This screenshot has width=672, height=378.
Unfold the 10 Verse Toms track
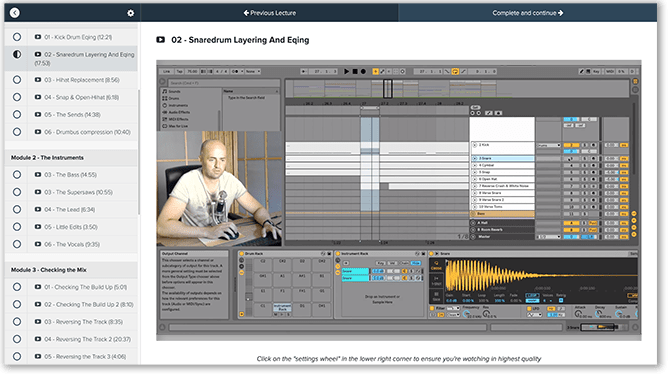tap(474, 207)
